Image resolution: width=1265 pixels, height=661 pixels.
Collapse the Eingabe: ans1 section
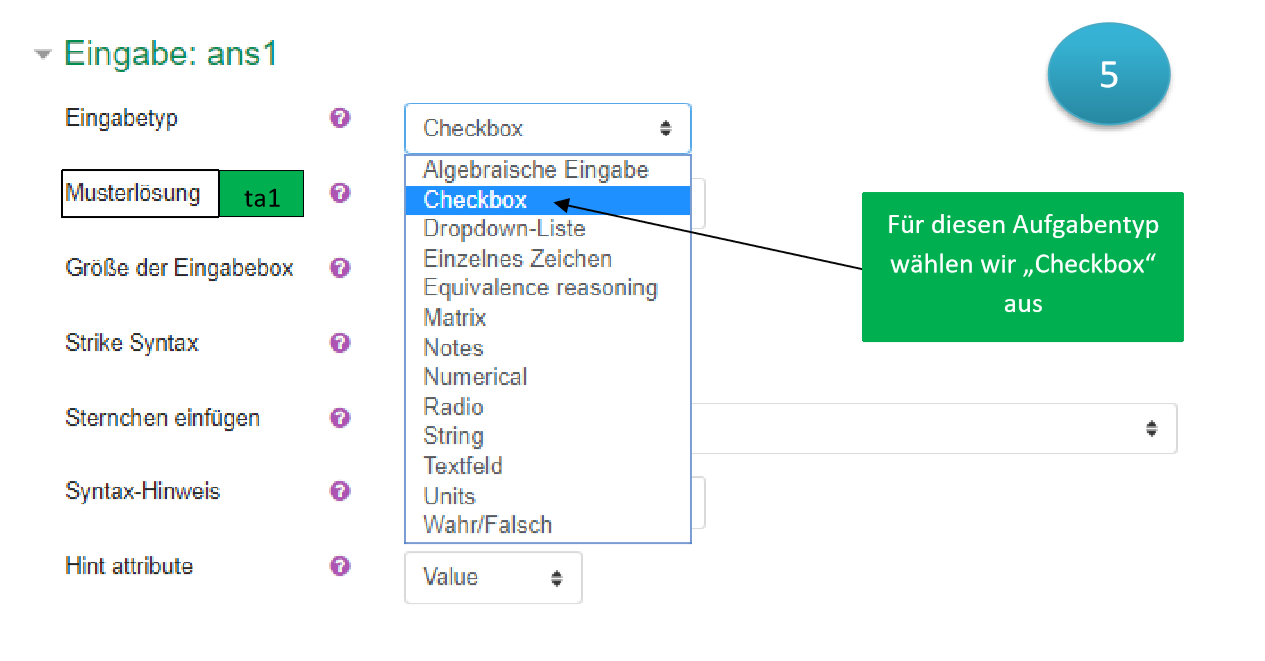pos(42,54)
